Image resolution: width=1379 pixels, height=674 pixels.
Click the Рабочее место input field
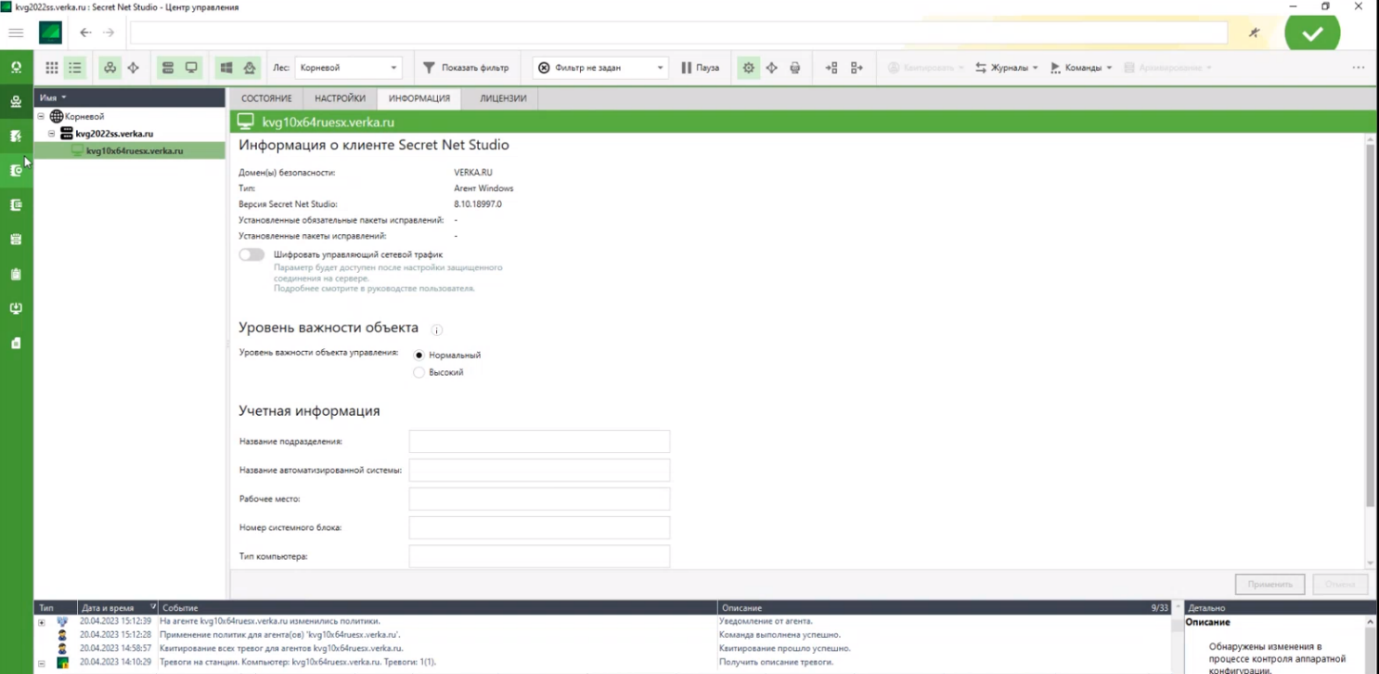[x=539, y=499]
